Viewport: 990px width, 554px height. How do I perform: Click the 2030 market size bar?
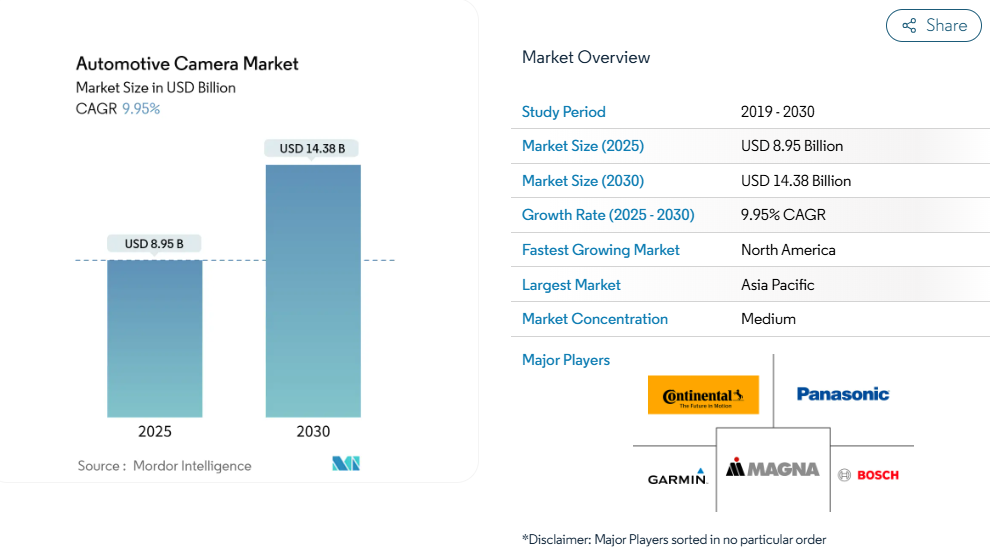click(x=313, y=290)
